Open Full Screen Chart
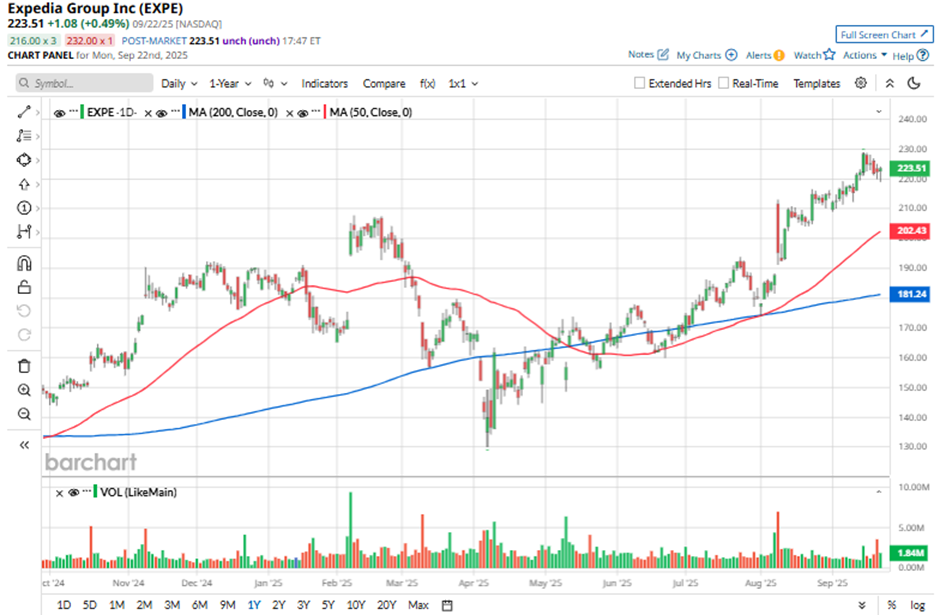This screenshot has width=940, height=615. click(x=884, y=34)
